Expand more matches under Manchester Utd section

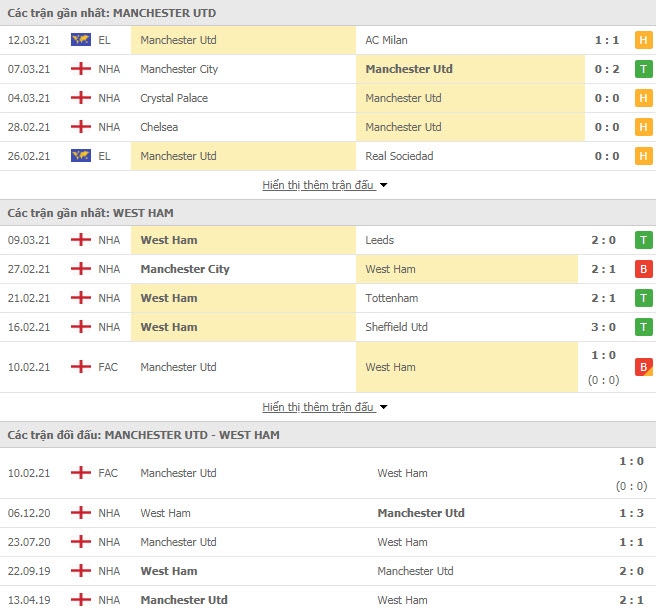tap(318, 185)
